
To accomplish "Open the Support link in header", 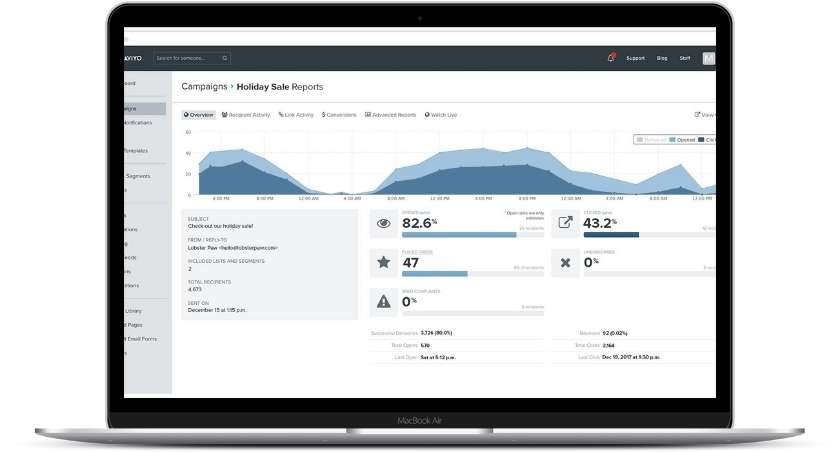I will pos(635,58).
